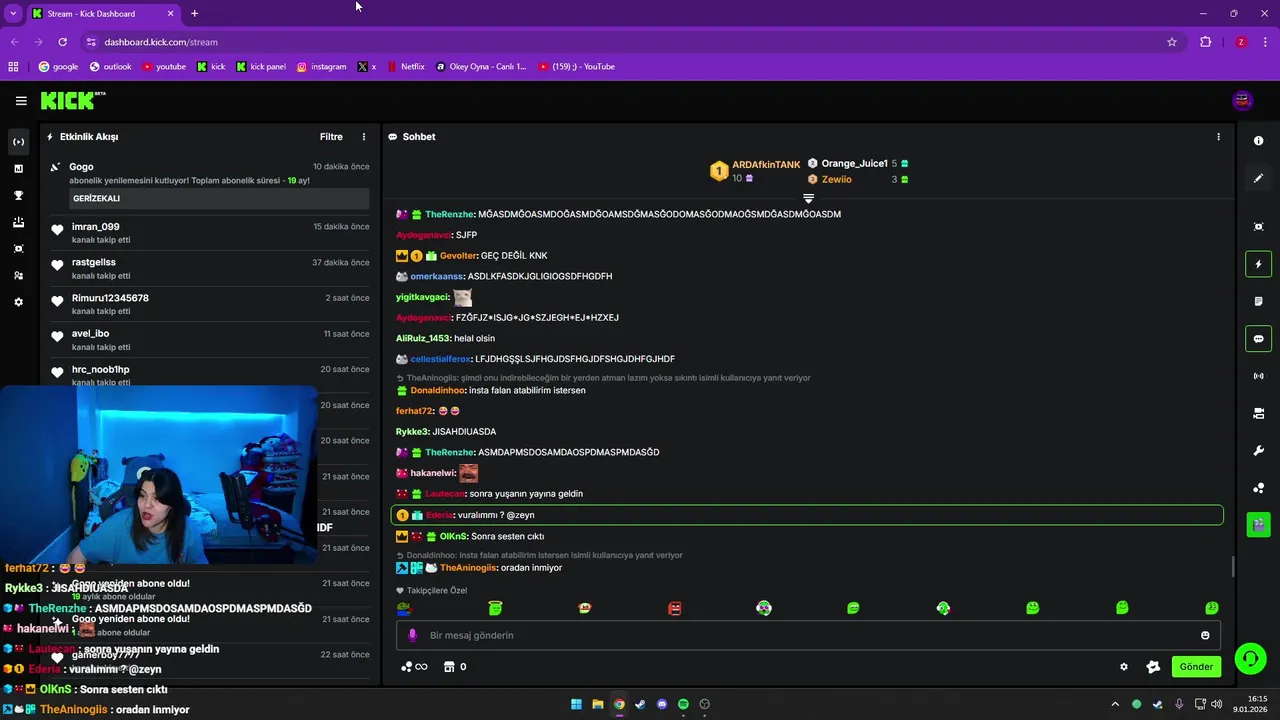Click the camera-frame preview icon in right sidebar

click(x=1258, y=227)
